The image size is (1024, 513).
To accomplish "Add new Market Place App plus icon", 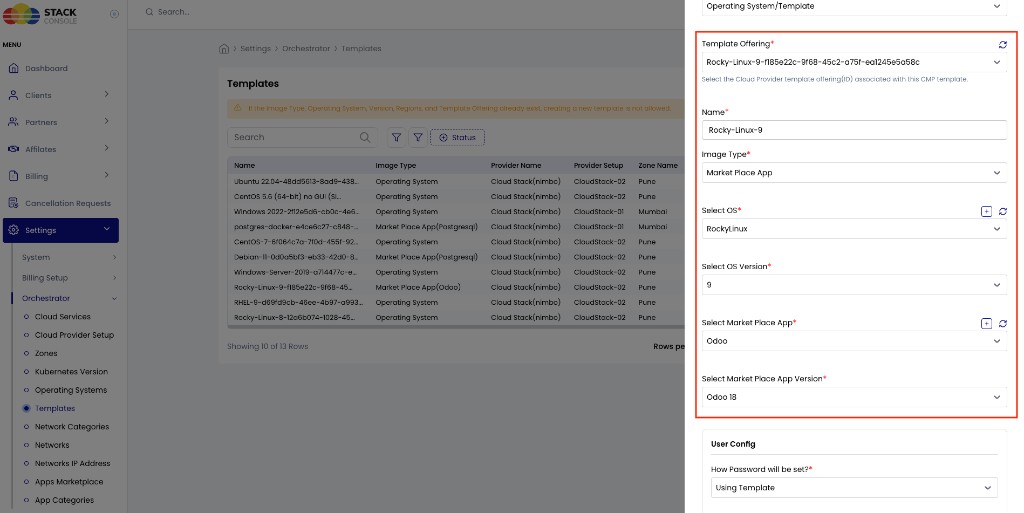I will click(986, 323).
